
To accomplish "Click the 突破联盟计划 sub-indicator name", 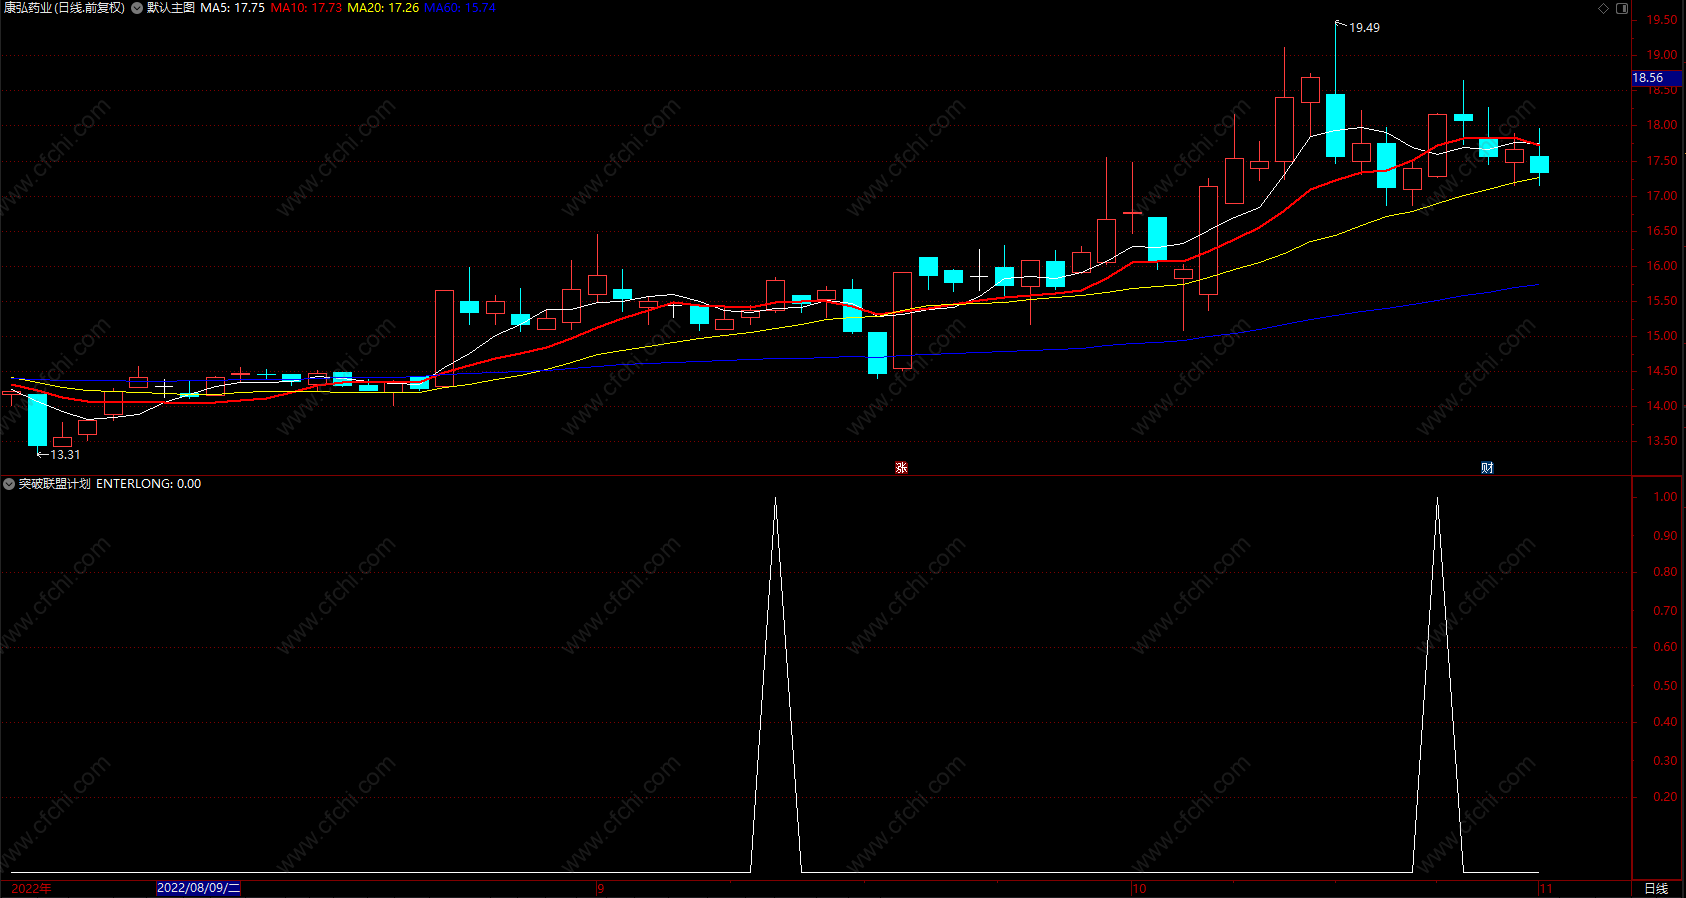I will pos(55,484).
